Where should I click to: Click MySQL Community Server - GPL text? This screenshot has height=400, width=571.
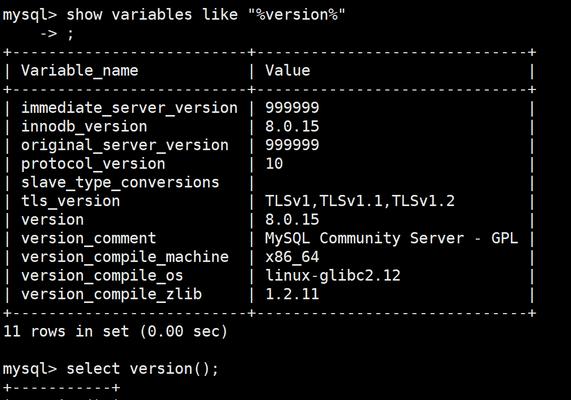point(391,238)
